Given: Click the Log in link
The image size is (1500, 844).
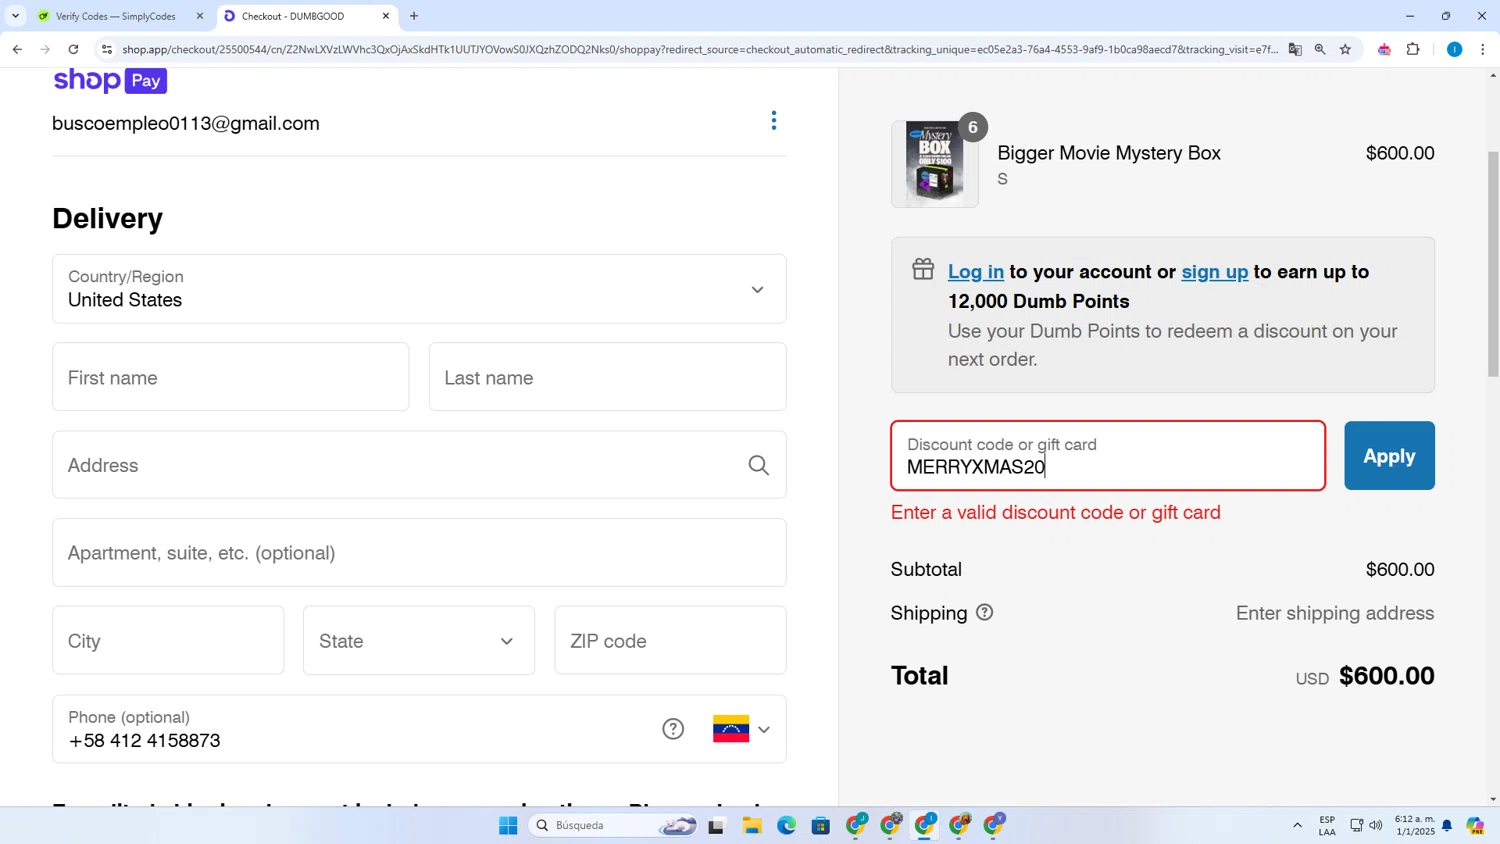Looking at the screenshot, I should (x=975, y=272).
